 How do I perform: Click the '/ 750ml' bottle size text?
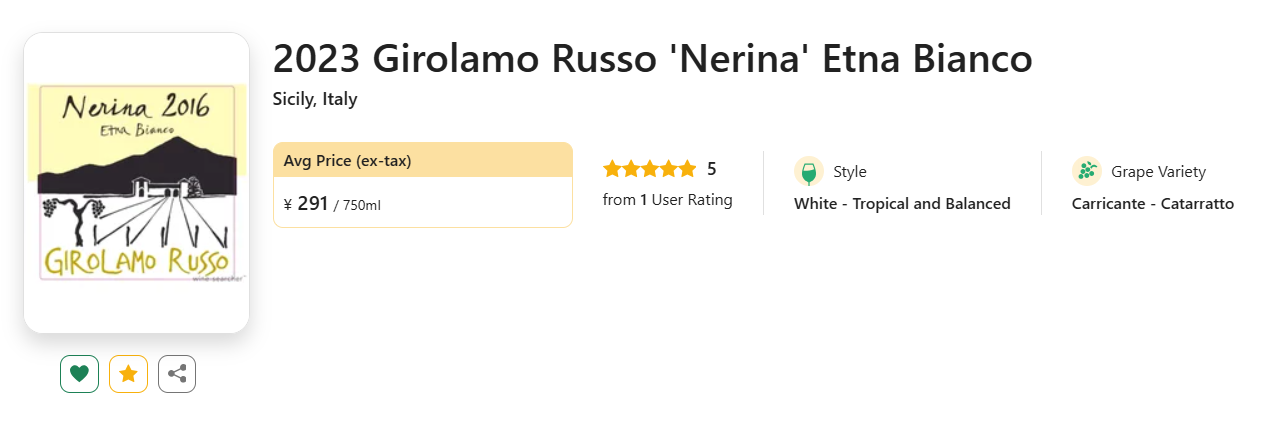(x=357, y=205)
